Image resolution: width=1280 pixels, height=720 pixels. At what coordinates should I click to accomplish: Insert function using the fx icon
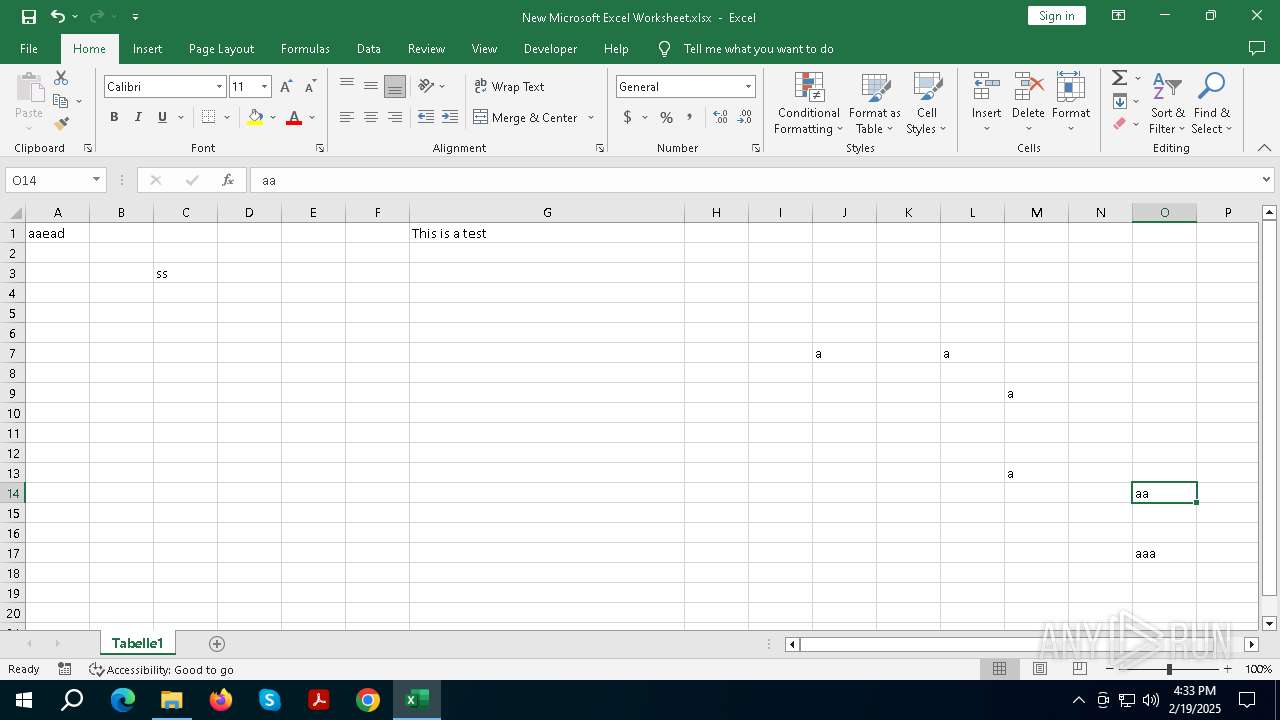(x=228, y=180)
